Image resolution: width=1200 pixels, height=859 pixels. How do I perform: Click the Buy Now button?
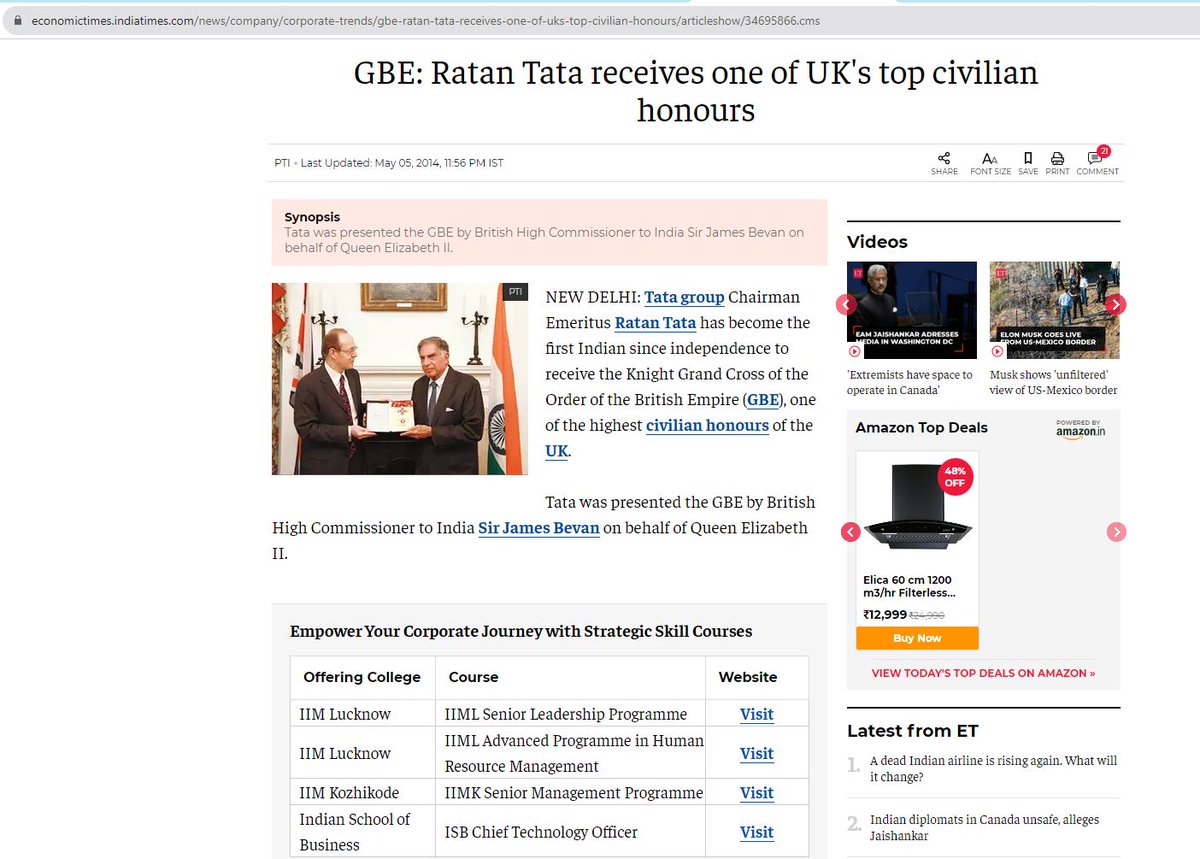917,638
